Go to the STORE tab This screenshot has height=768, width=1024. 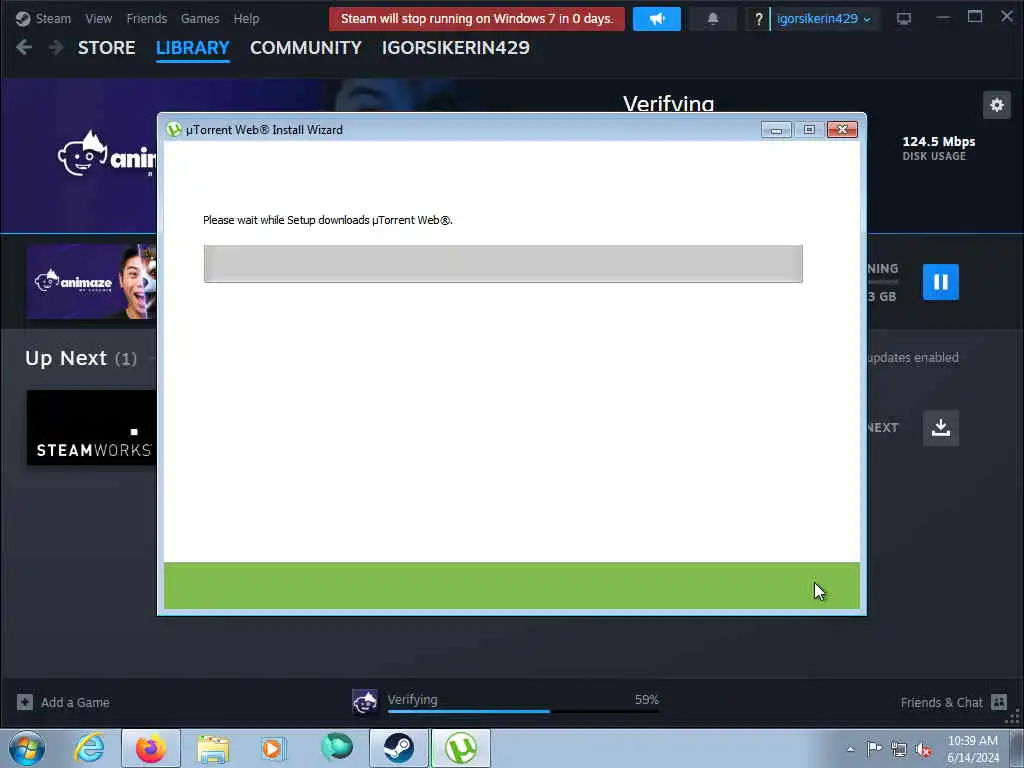106,48
